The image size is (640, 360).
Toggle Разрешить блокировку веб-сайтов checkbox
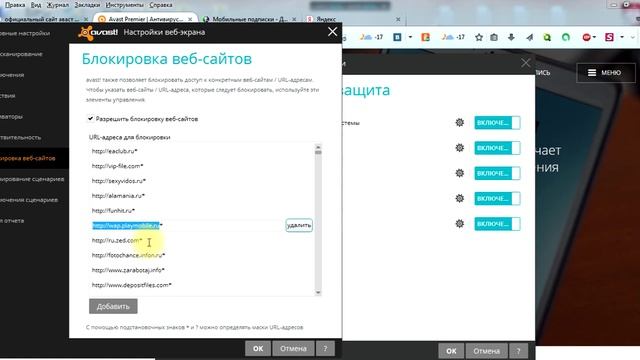pyautogui.click(x=90, y=119)
